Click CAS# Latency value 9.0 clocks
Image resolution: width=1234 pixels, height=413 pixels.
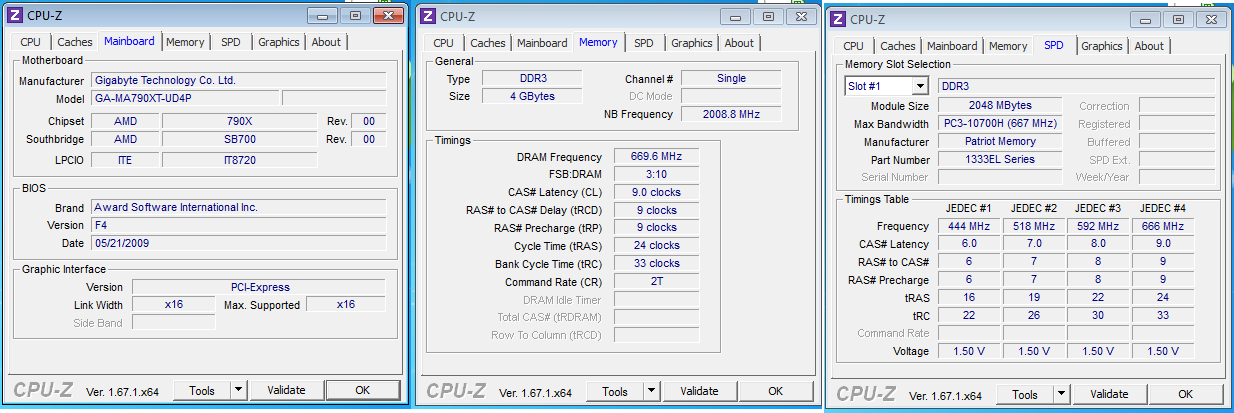click(x=655, y=192)
